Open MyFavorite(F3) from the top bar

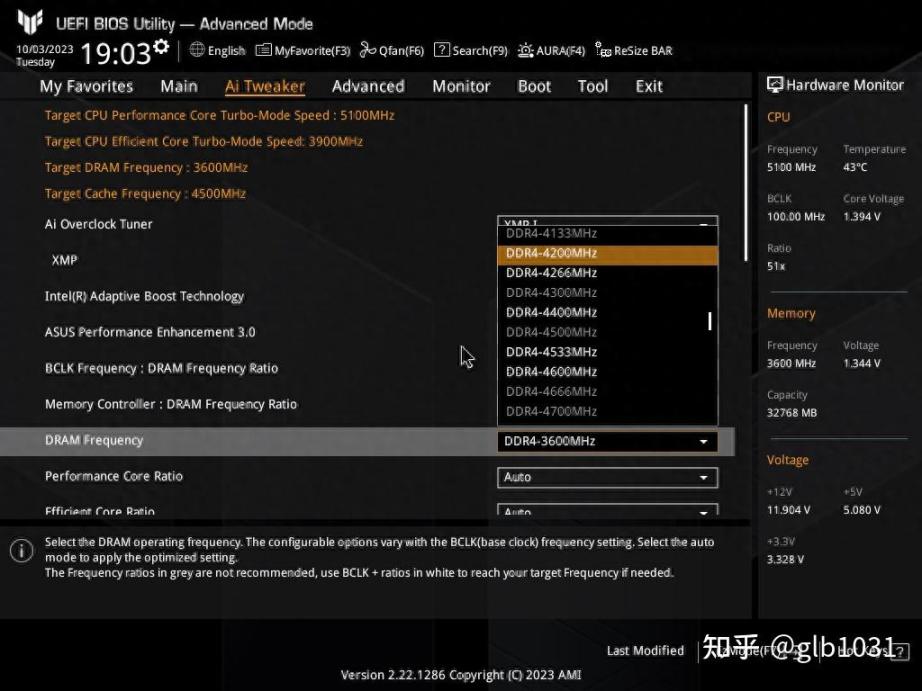point(303,51)
